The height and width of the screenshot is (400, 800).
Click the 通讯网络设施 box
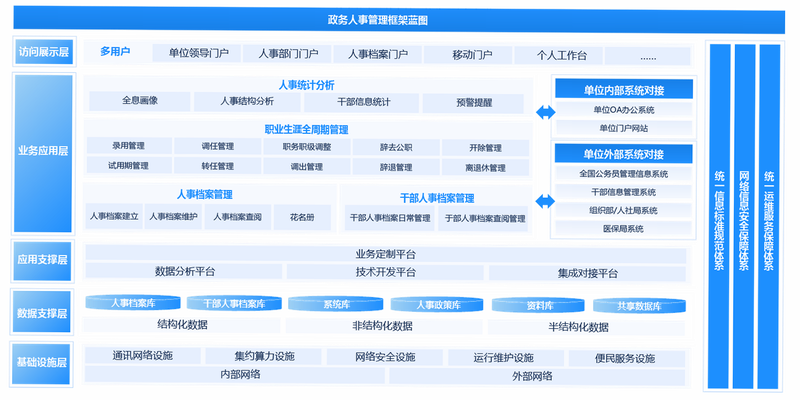(x=143, y=356)
